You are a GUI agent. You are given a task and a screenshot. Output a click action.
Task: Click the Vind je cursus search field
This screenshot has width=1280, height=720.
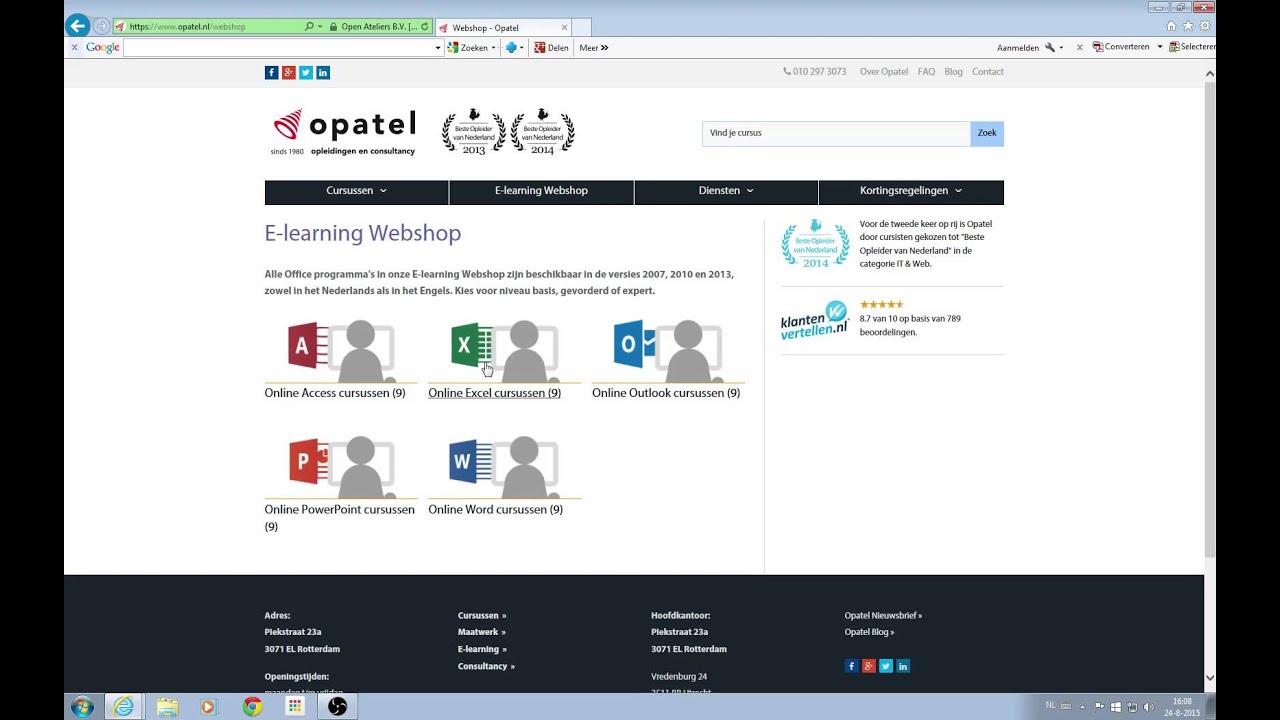point(836,133)
